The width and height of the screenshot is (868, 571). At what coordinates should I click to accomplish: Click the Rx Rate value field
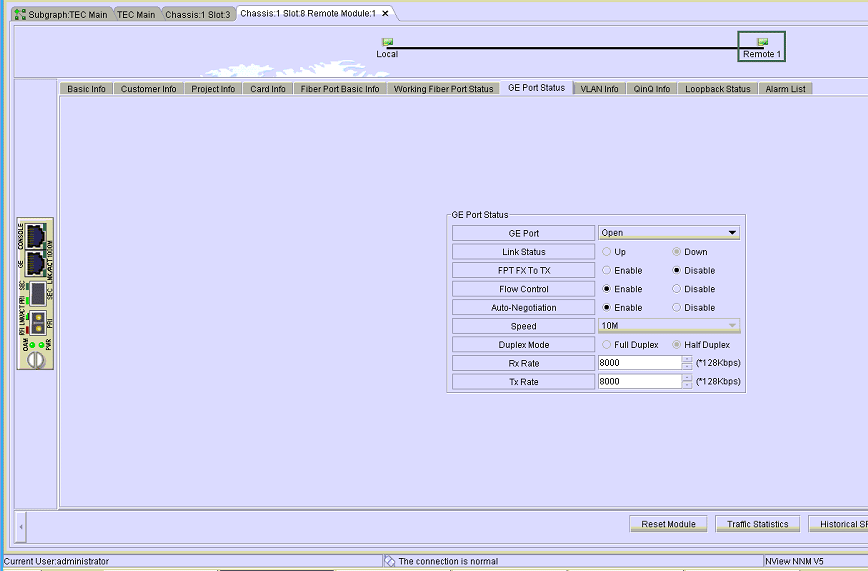pos(640,363)
